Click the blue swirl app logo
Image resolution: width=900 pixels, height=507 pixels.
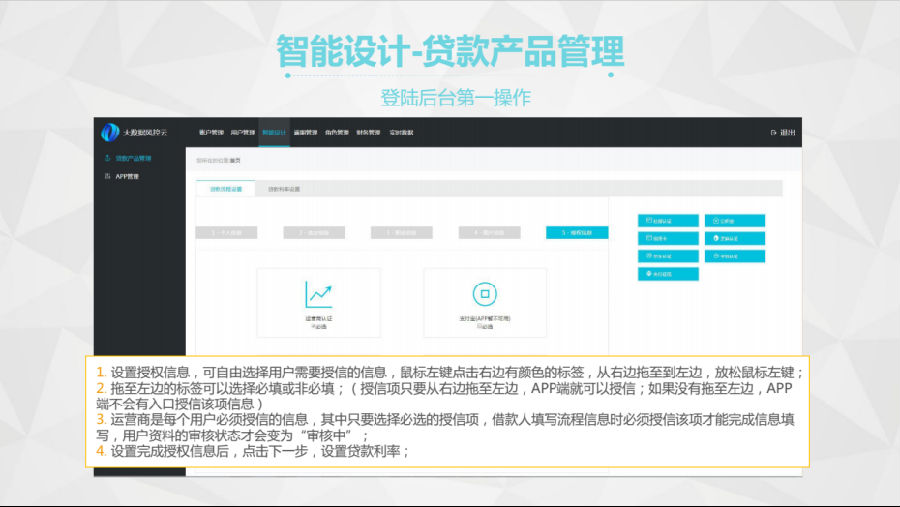click(x=111, y=132)
